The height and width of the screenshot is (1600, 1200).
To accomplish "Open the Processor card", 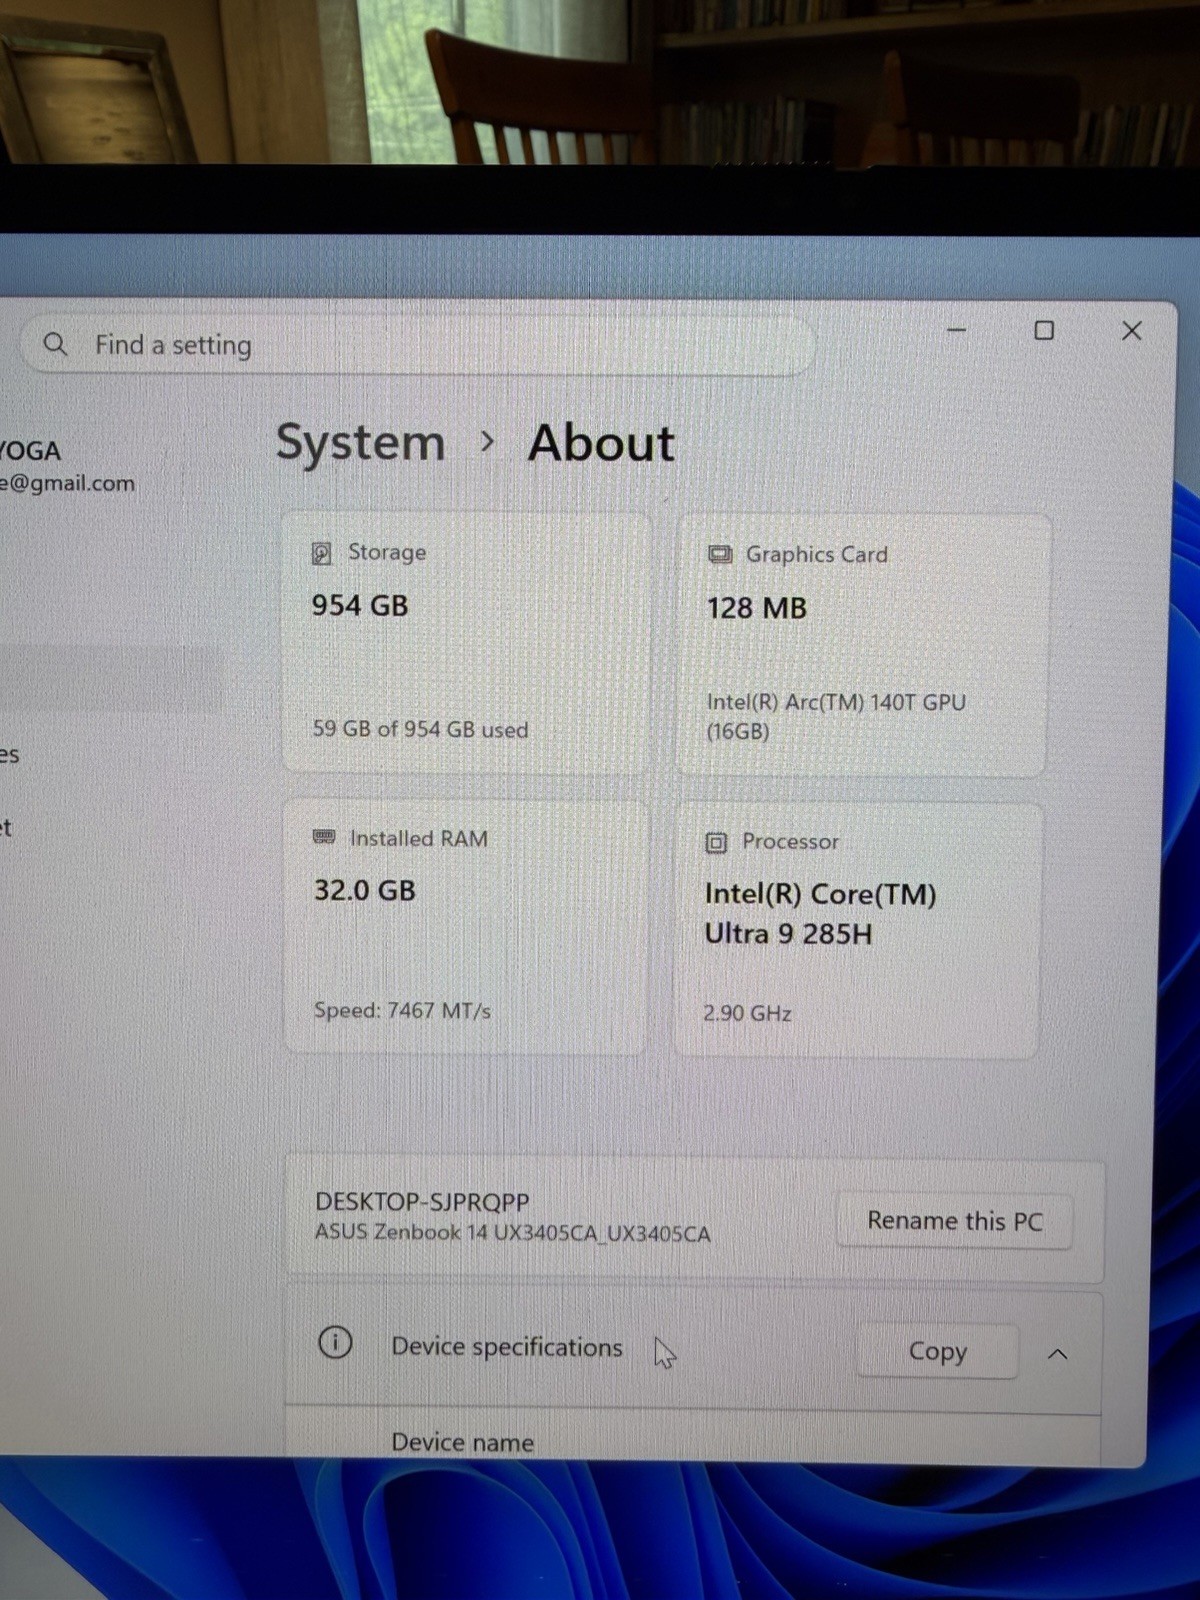I will tap(857, 930).
